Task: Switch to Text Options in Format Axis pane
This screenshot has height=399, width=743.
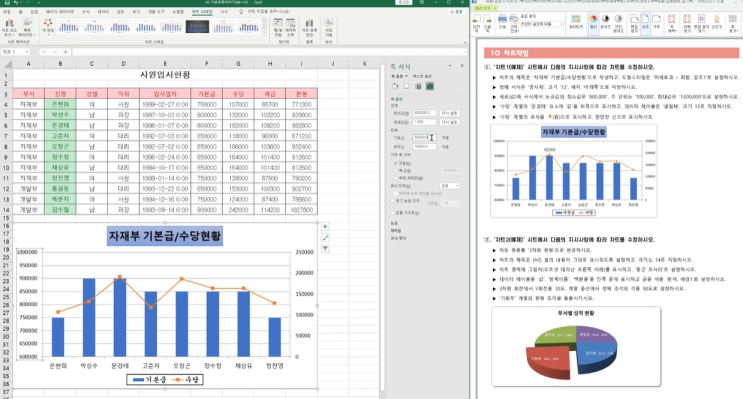Action: (422, 76)
